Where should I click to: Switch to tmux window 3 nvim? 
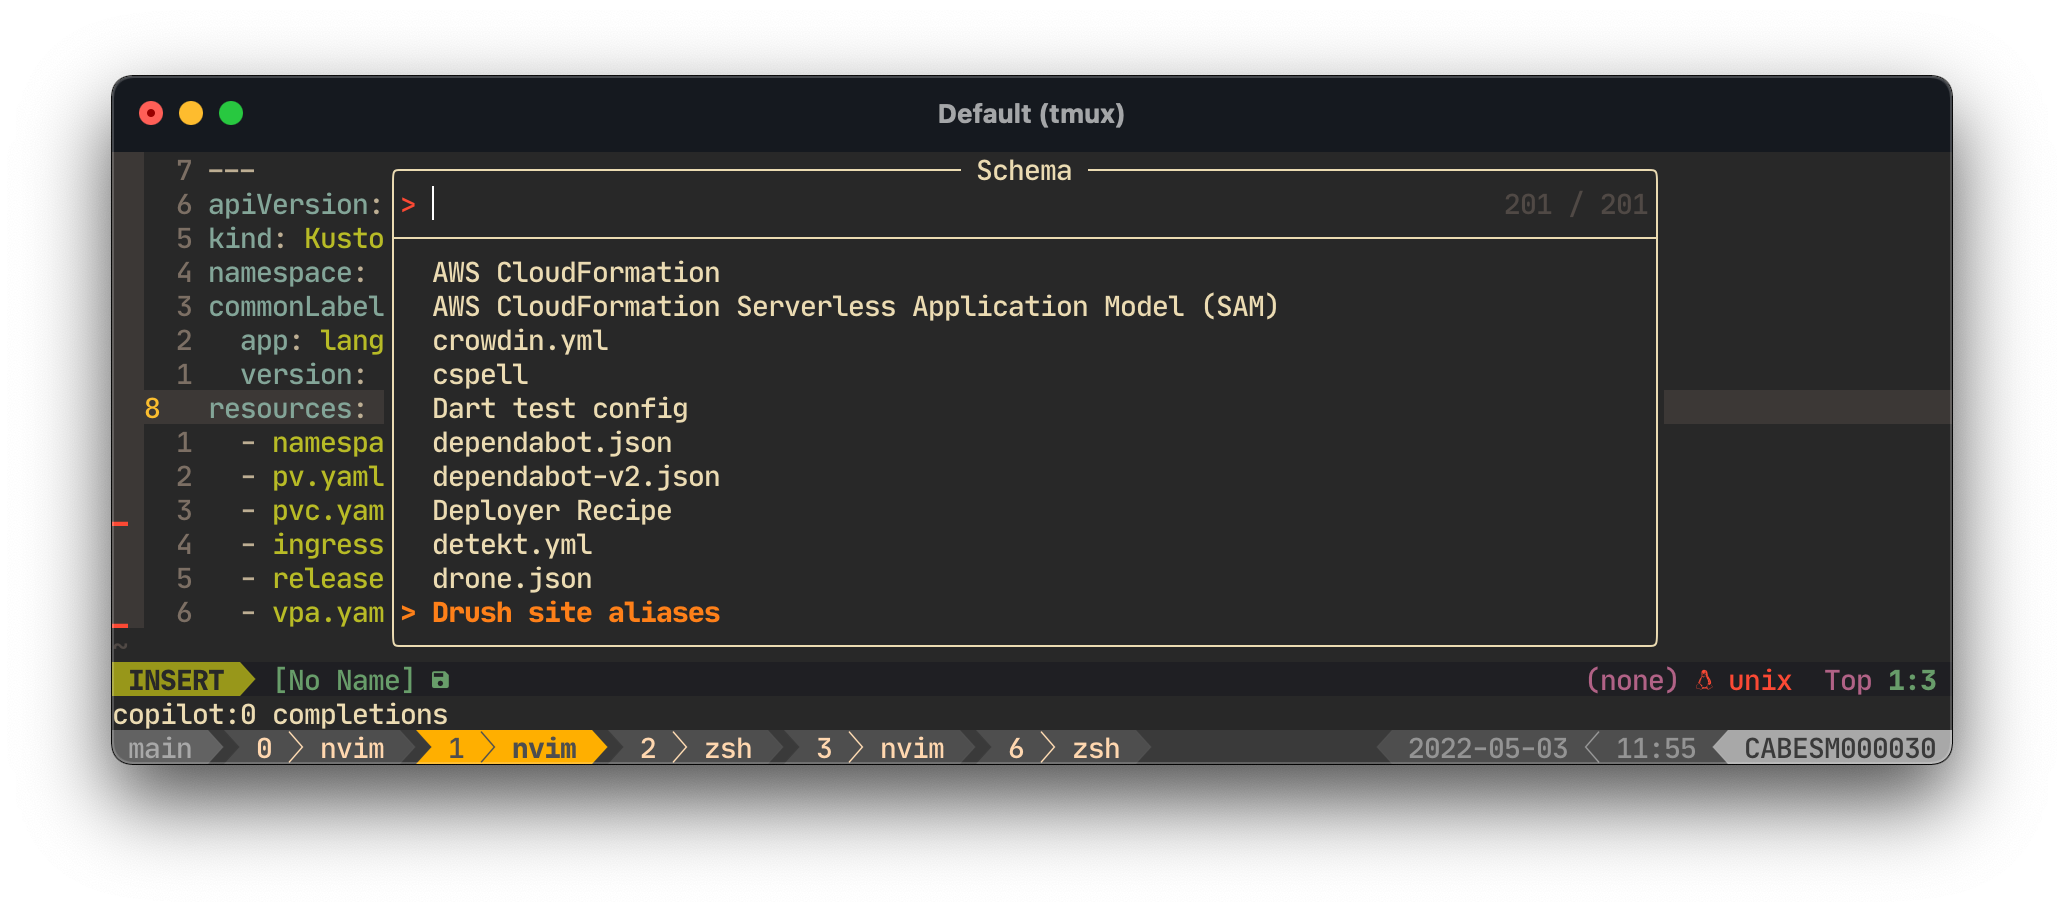[x=880, y=748]
